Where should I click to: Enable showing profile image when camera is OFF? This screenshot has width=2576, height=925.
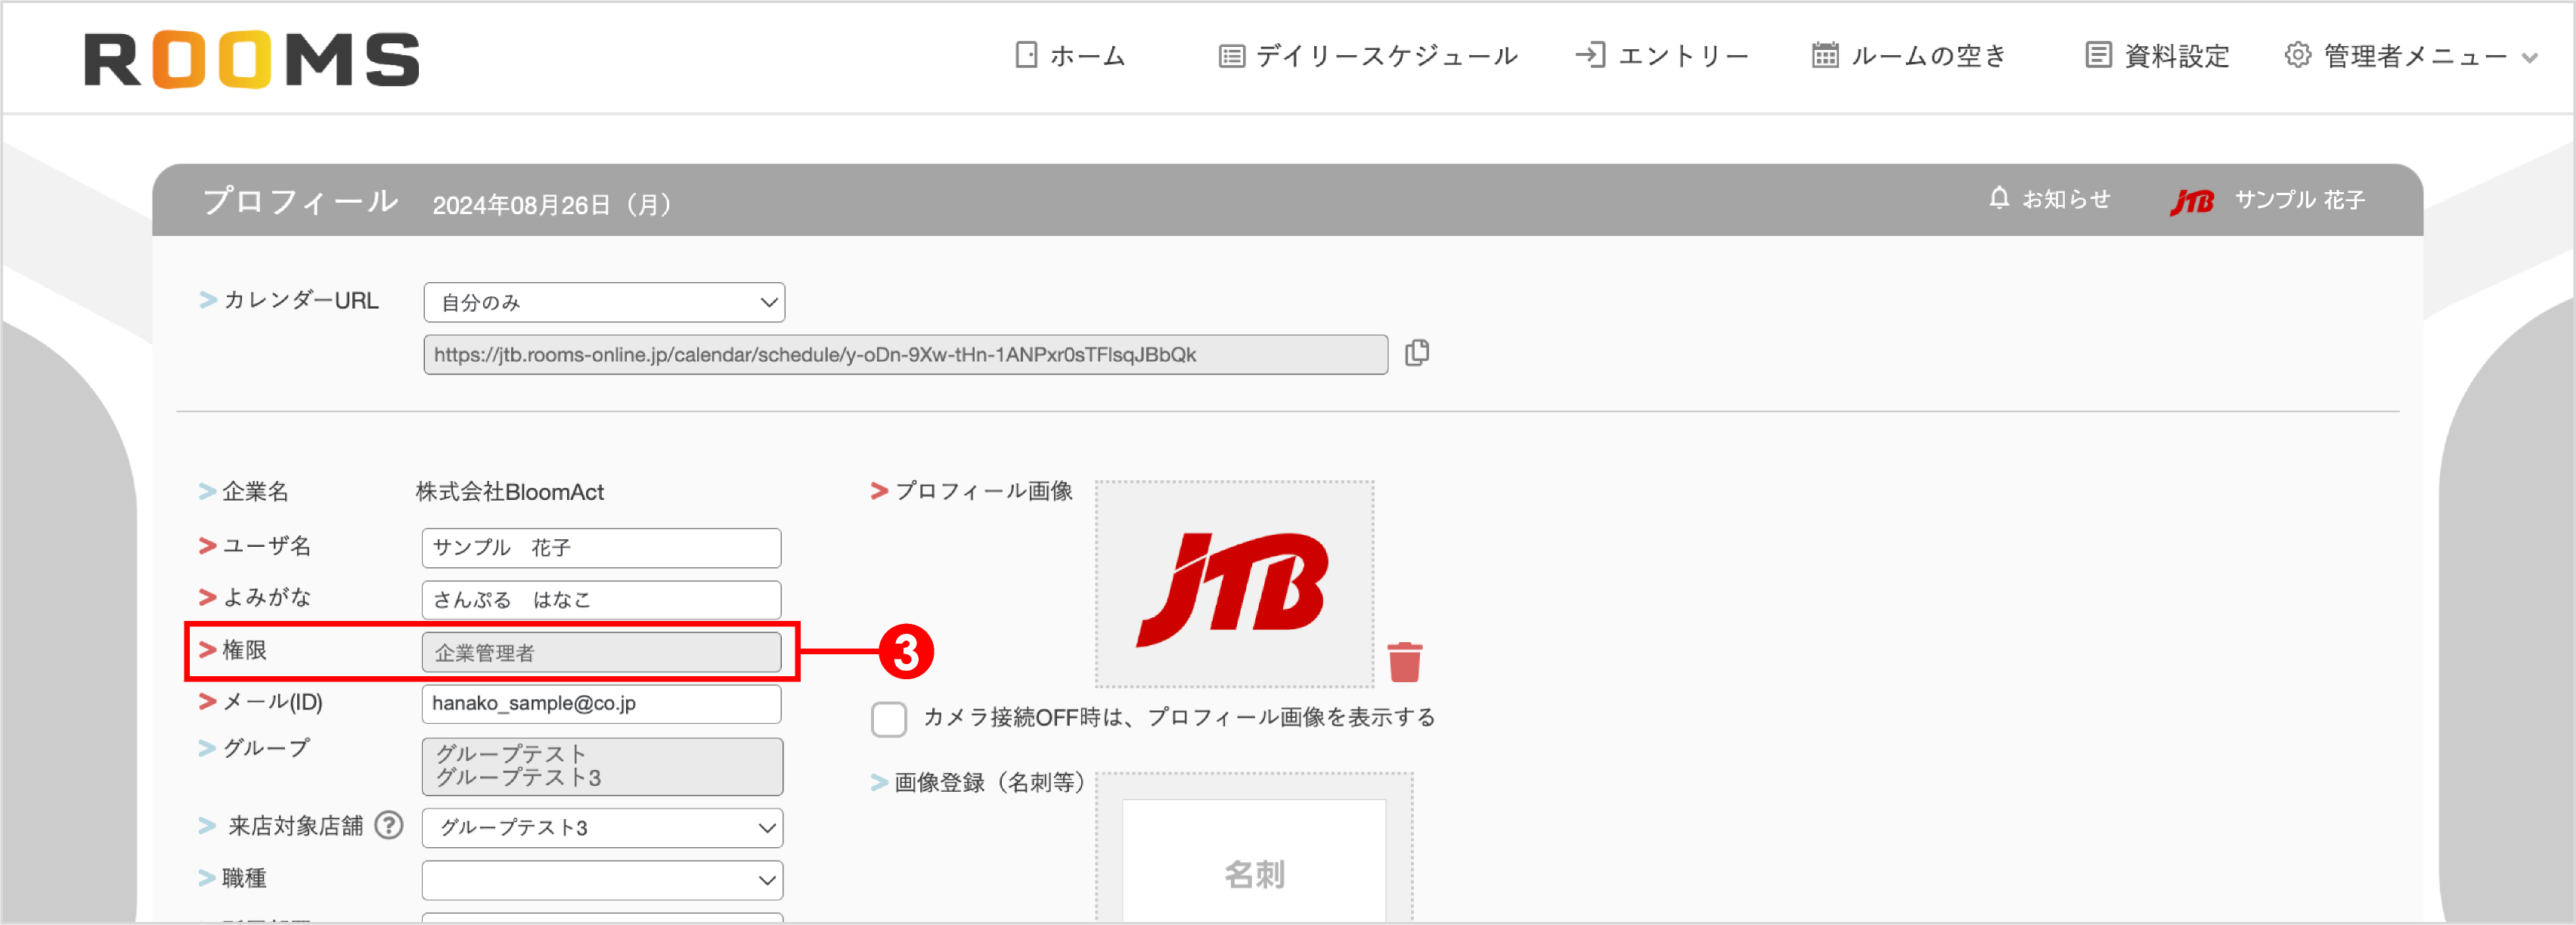click(888, 719)
